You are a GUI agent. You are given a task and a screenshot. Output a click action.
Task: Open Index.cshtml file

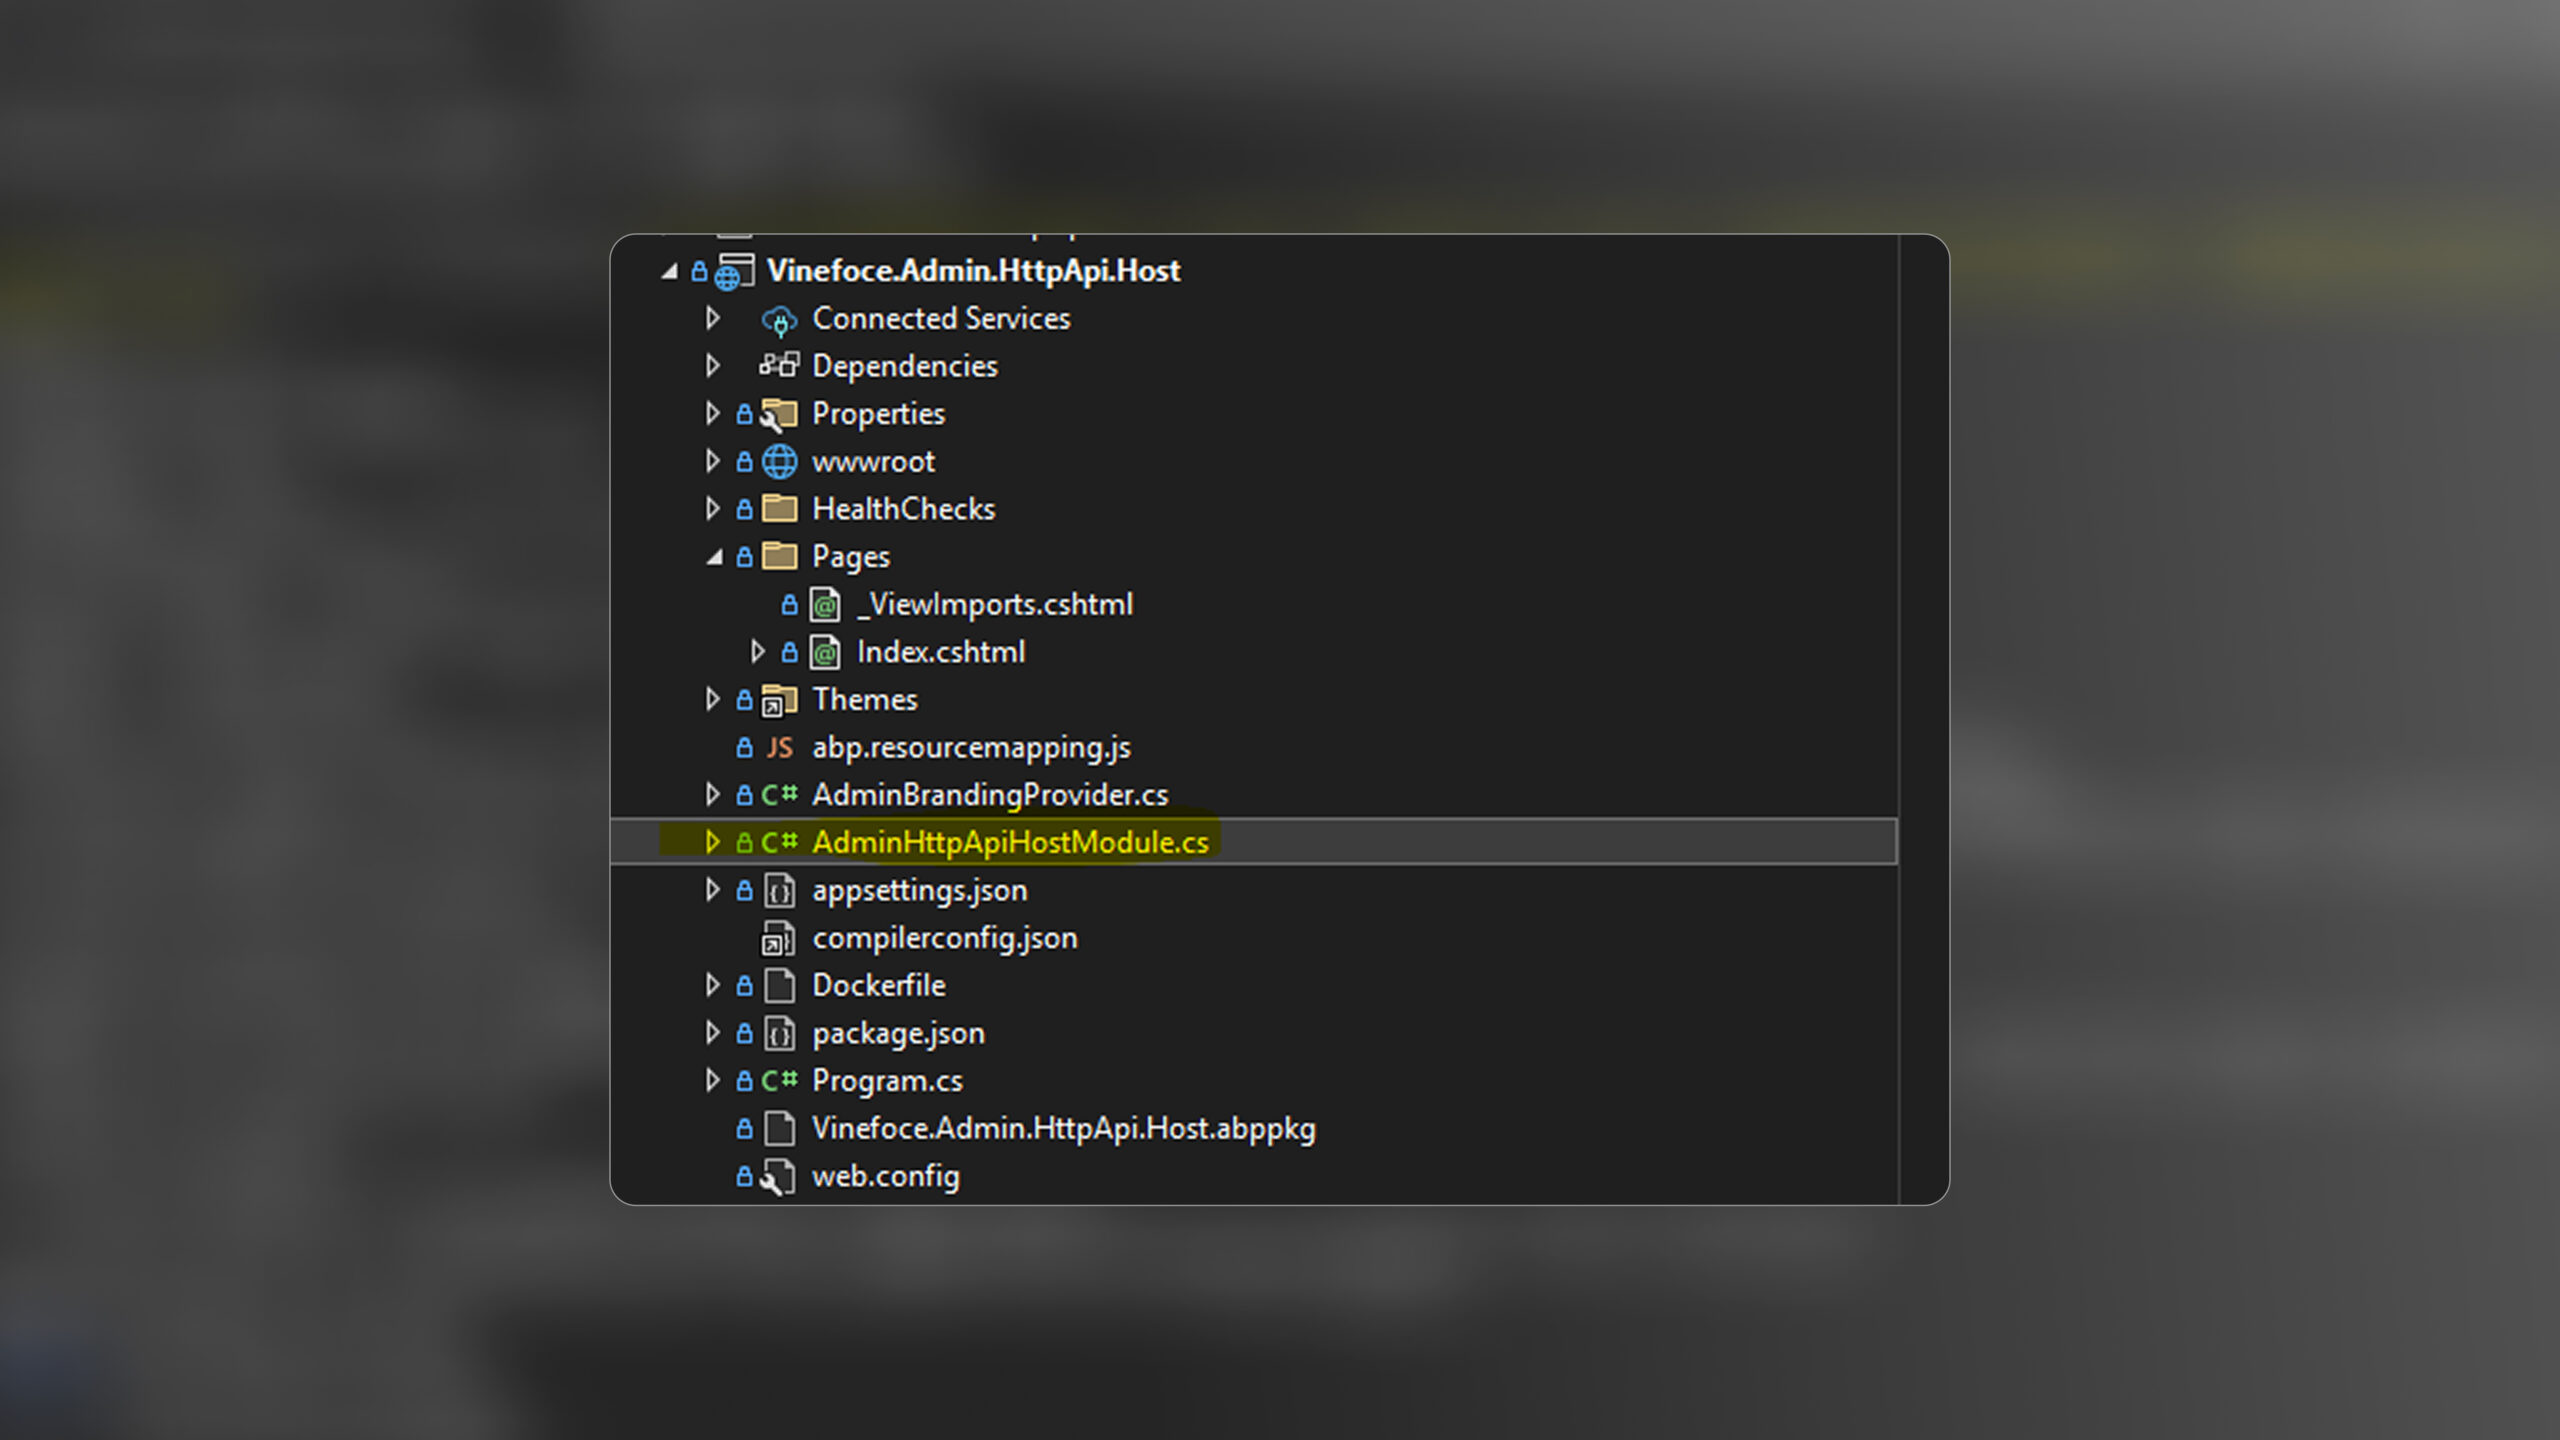coord(941,652)
